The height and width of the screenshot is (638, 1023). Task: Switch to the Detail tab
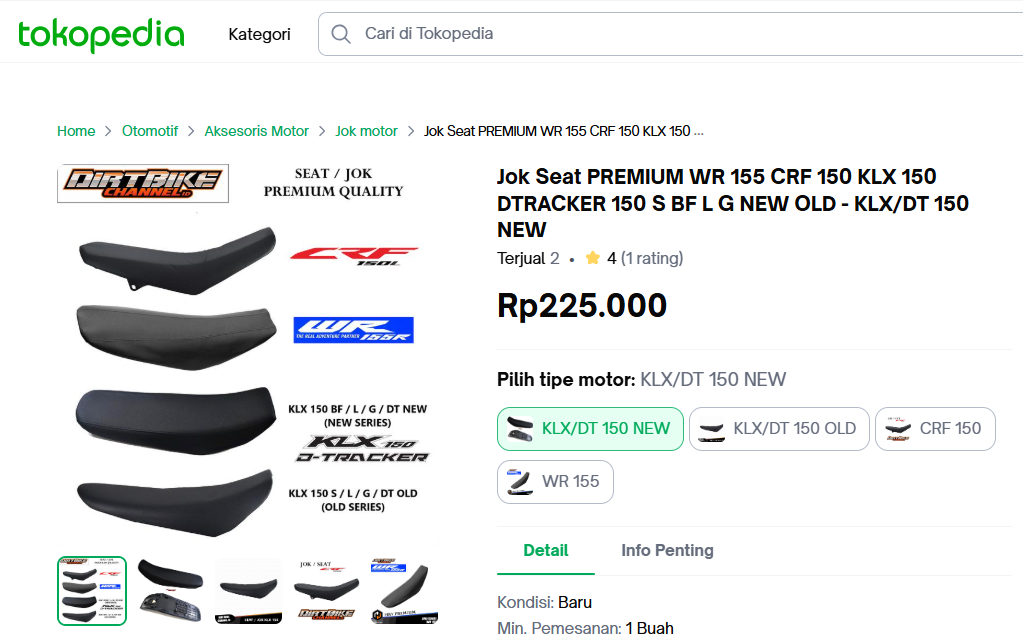click(x=546, y=550)
